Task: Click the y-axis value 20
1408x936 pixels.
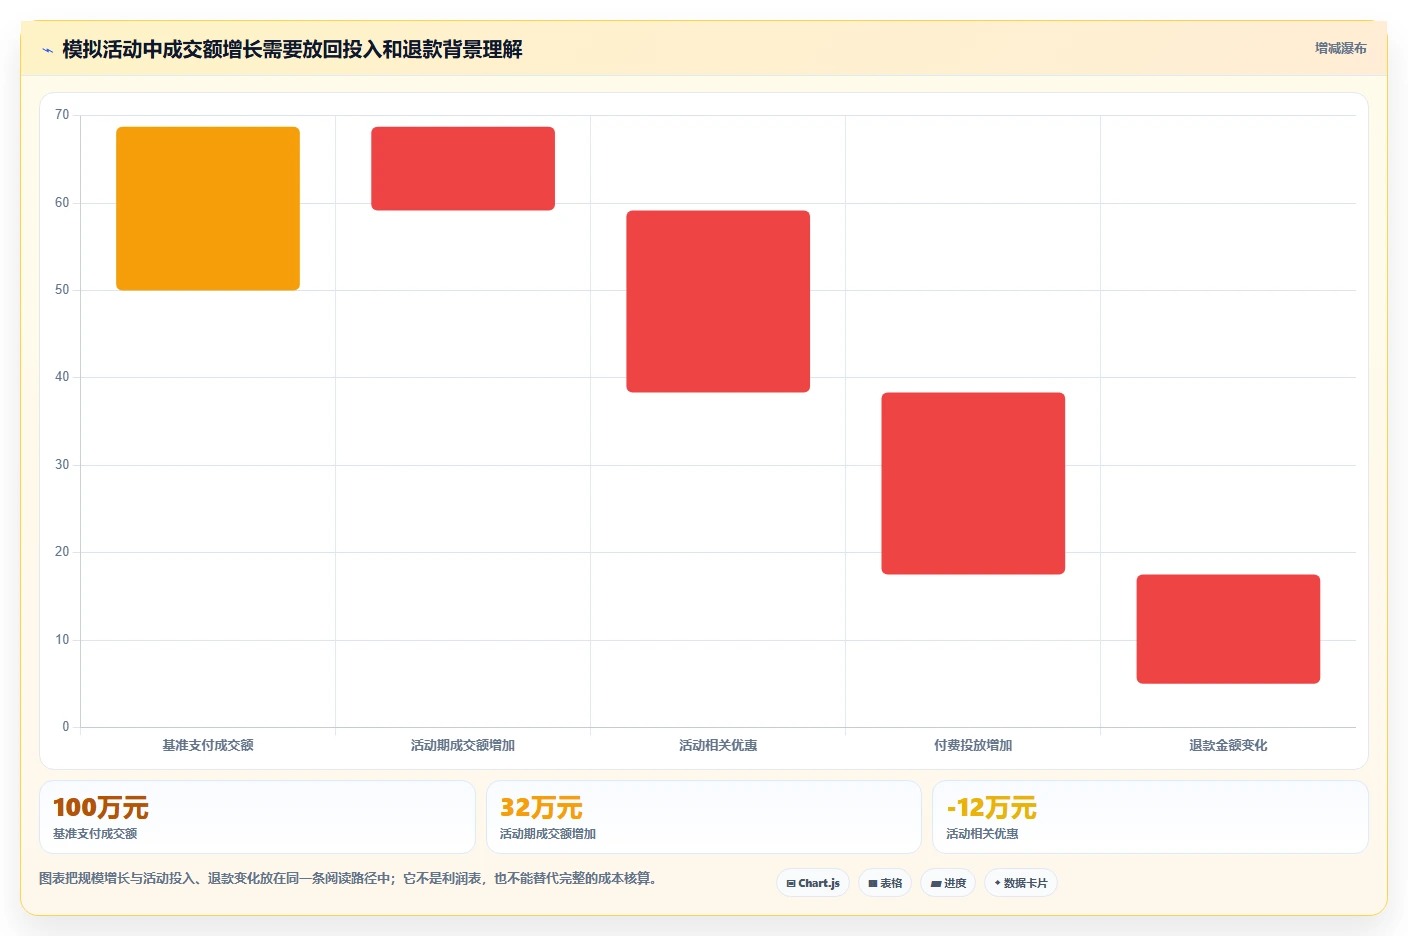Action: pos(62,552)
